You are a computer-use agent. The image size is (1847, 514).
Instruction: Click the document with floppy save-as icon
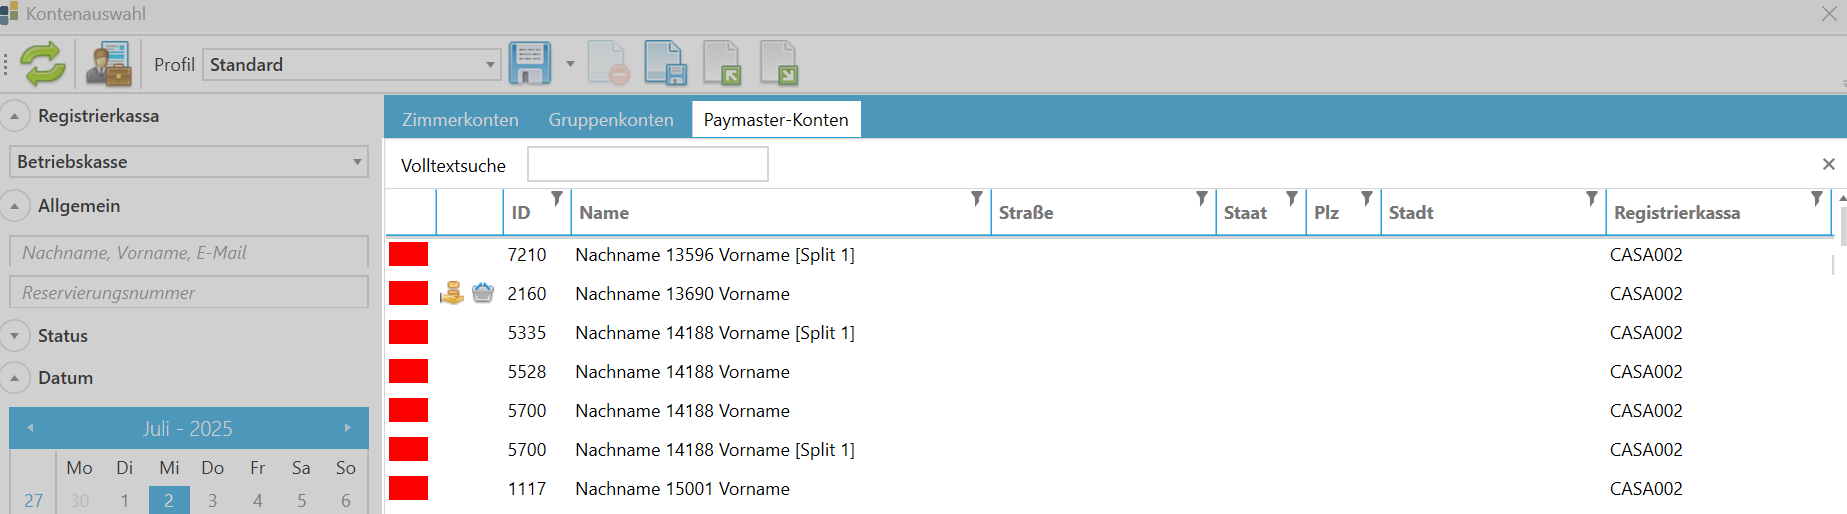(665, 64)
